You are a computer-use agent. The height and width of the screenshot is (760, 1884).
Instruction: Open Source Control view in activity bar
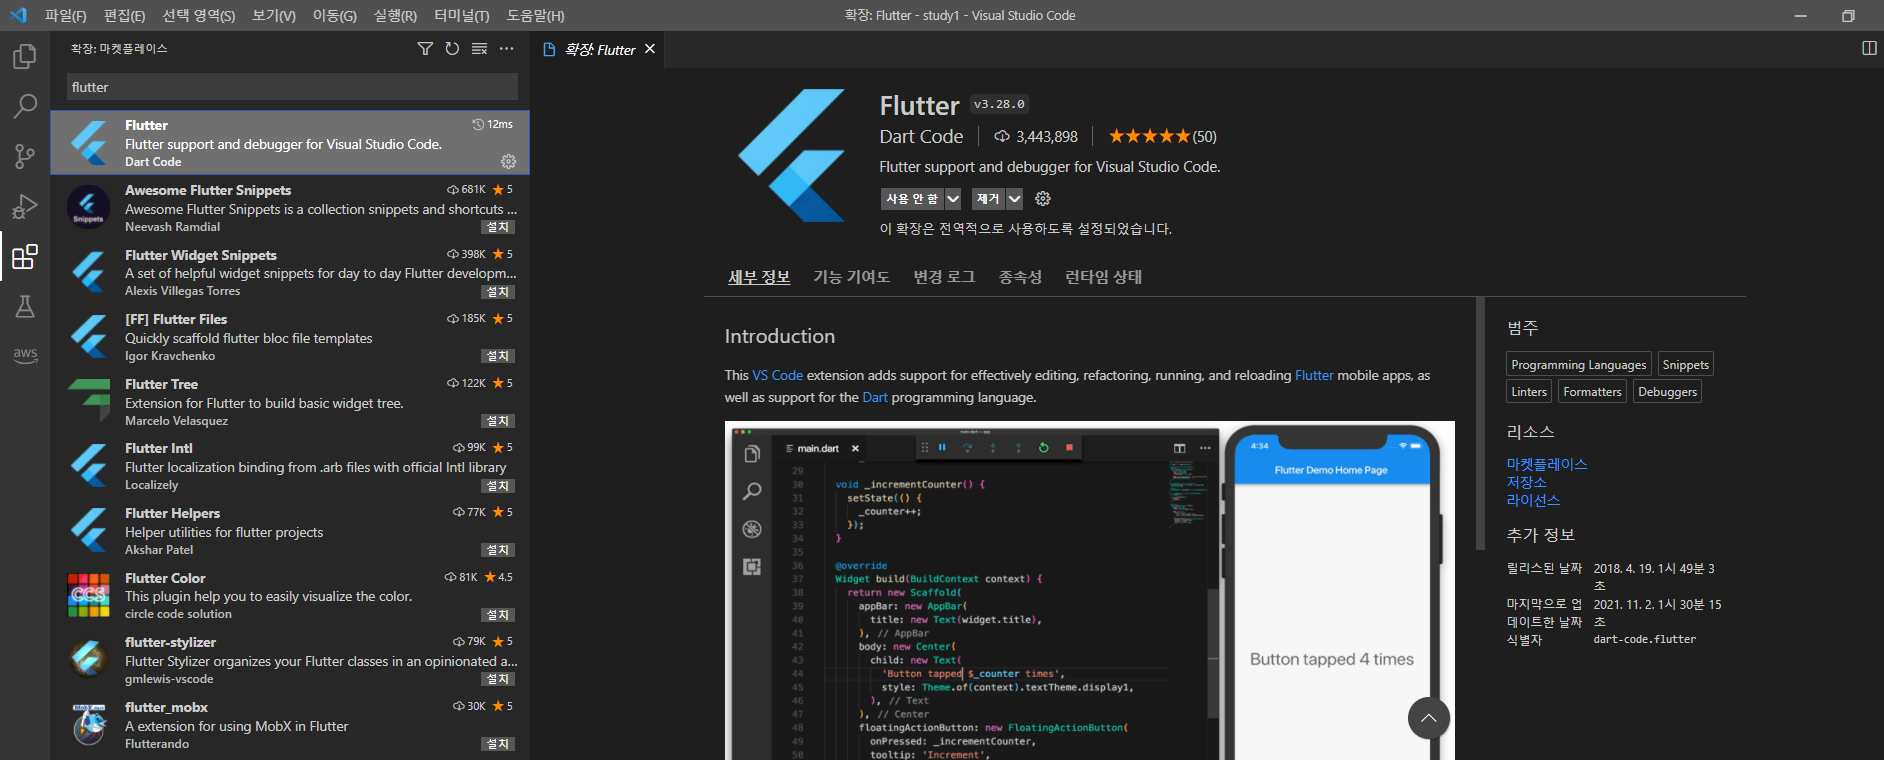pos(25,156)
